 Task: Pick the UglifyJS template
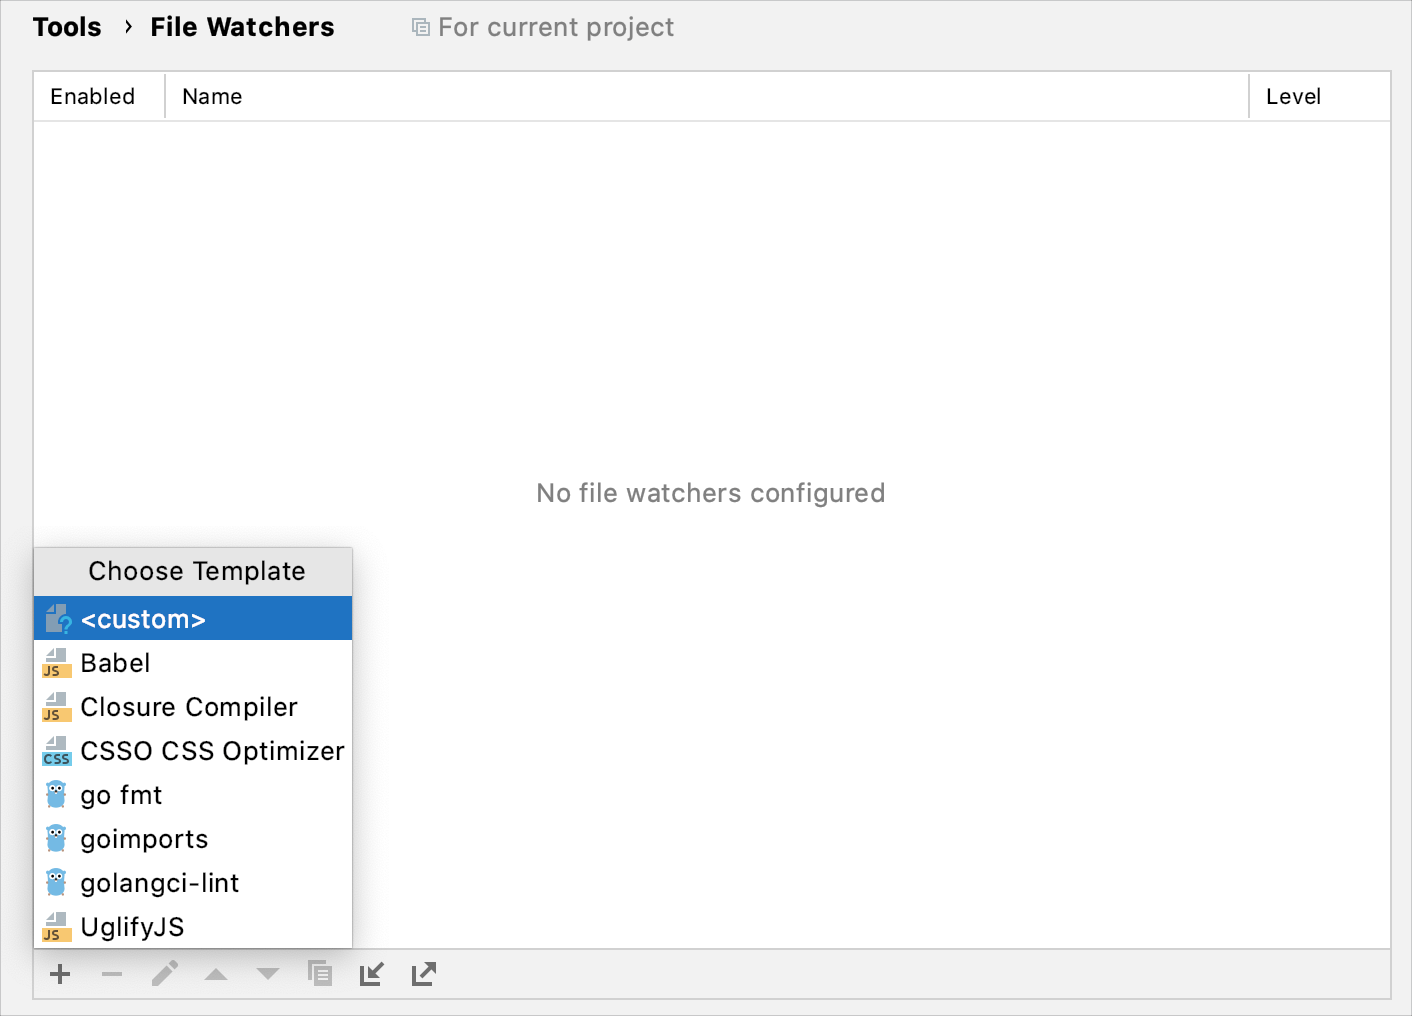pyautogui.click(x=133, y=926)
